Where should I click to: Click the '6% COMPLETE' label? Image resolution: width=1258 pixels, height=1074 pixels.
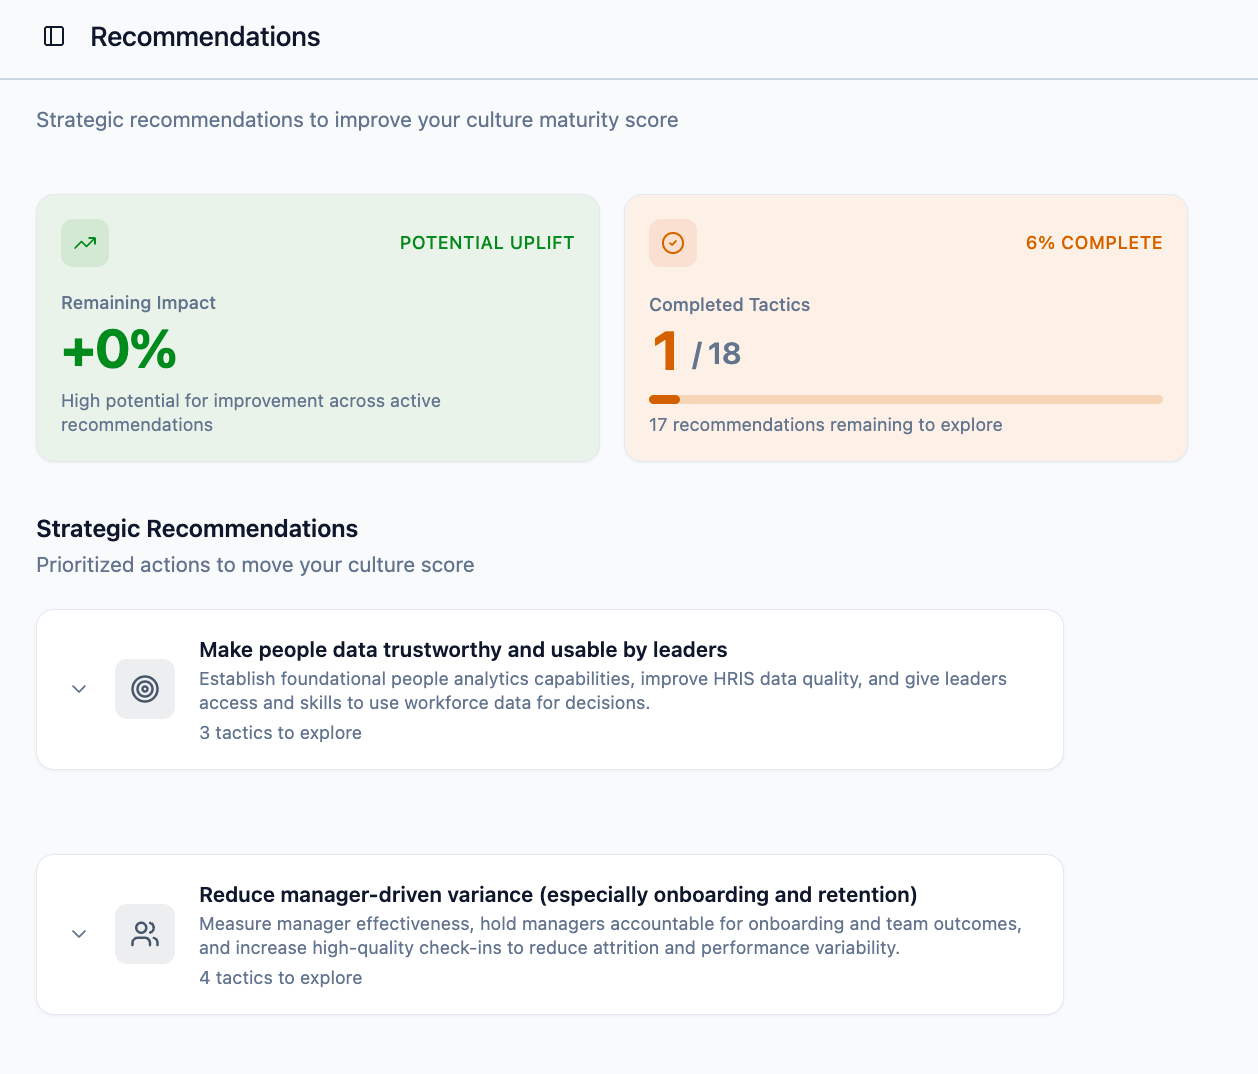pos(1094,243)
